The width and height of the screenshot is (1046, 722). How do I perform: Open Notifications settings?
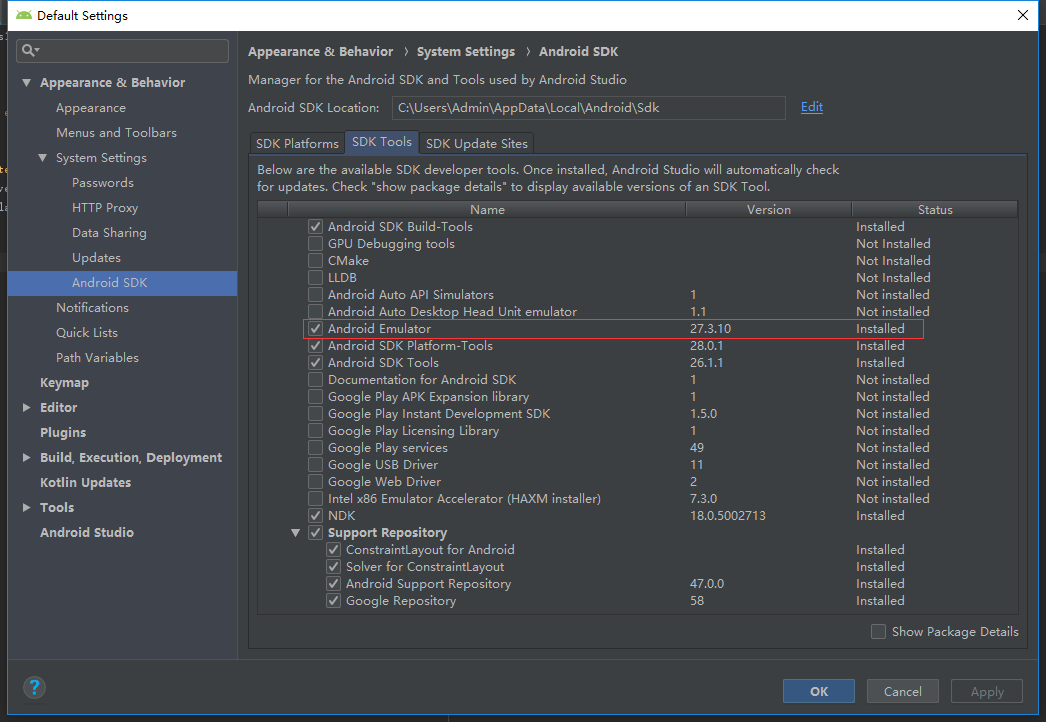click(x=92, y=308)
